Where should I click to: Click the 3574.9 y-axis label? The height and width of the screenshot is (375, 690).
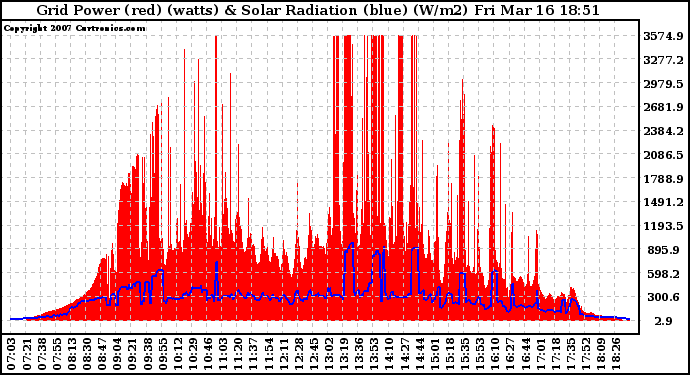point(663,36)
